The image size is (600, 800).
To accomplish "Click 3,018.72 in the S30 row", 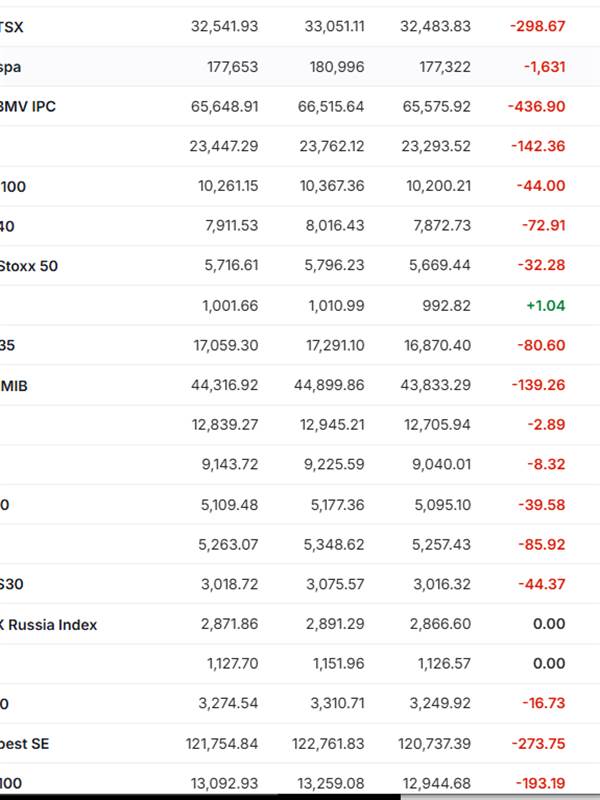I will point(230,584).
